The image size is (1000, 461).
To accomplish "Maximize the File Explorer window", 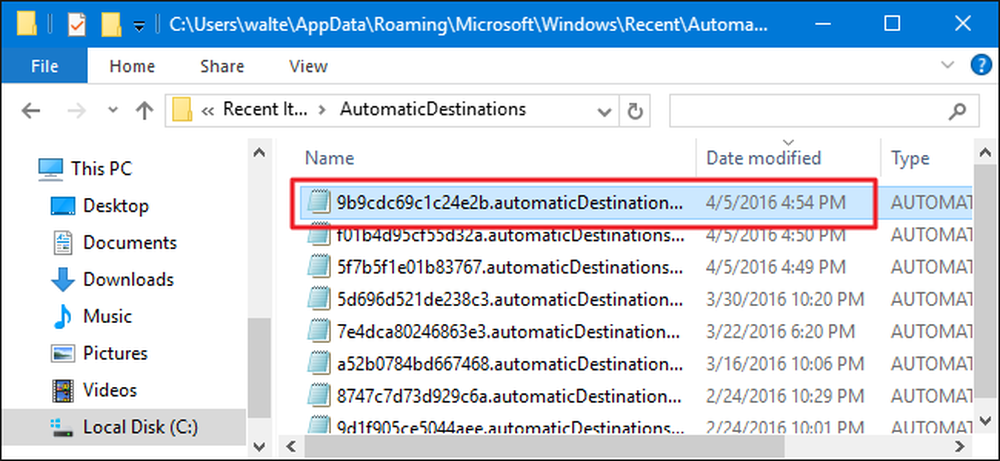I will (x=893, y=24).
